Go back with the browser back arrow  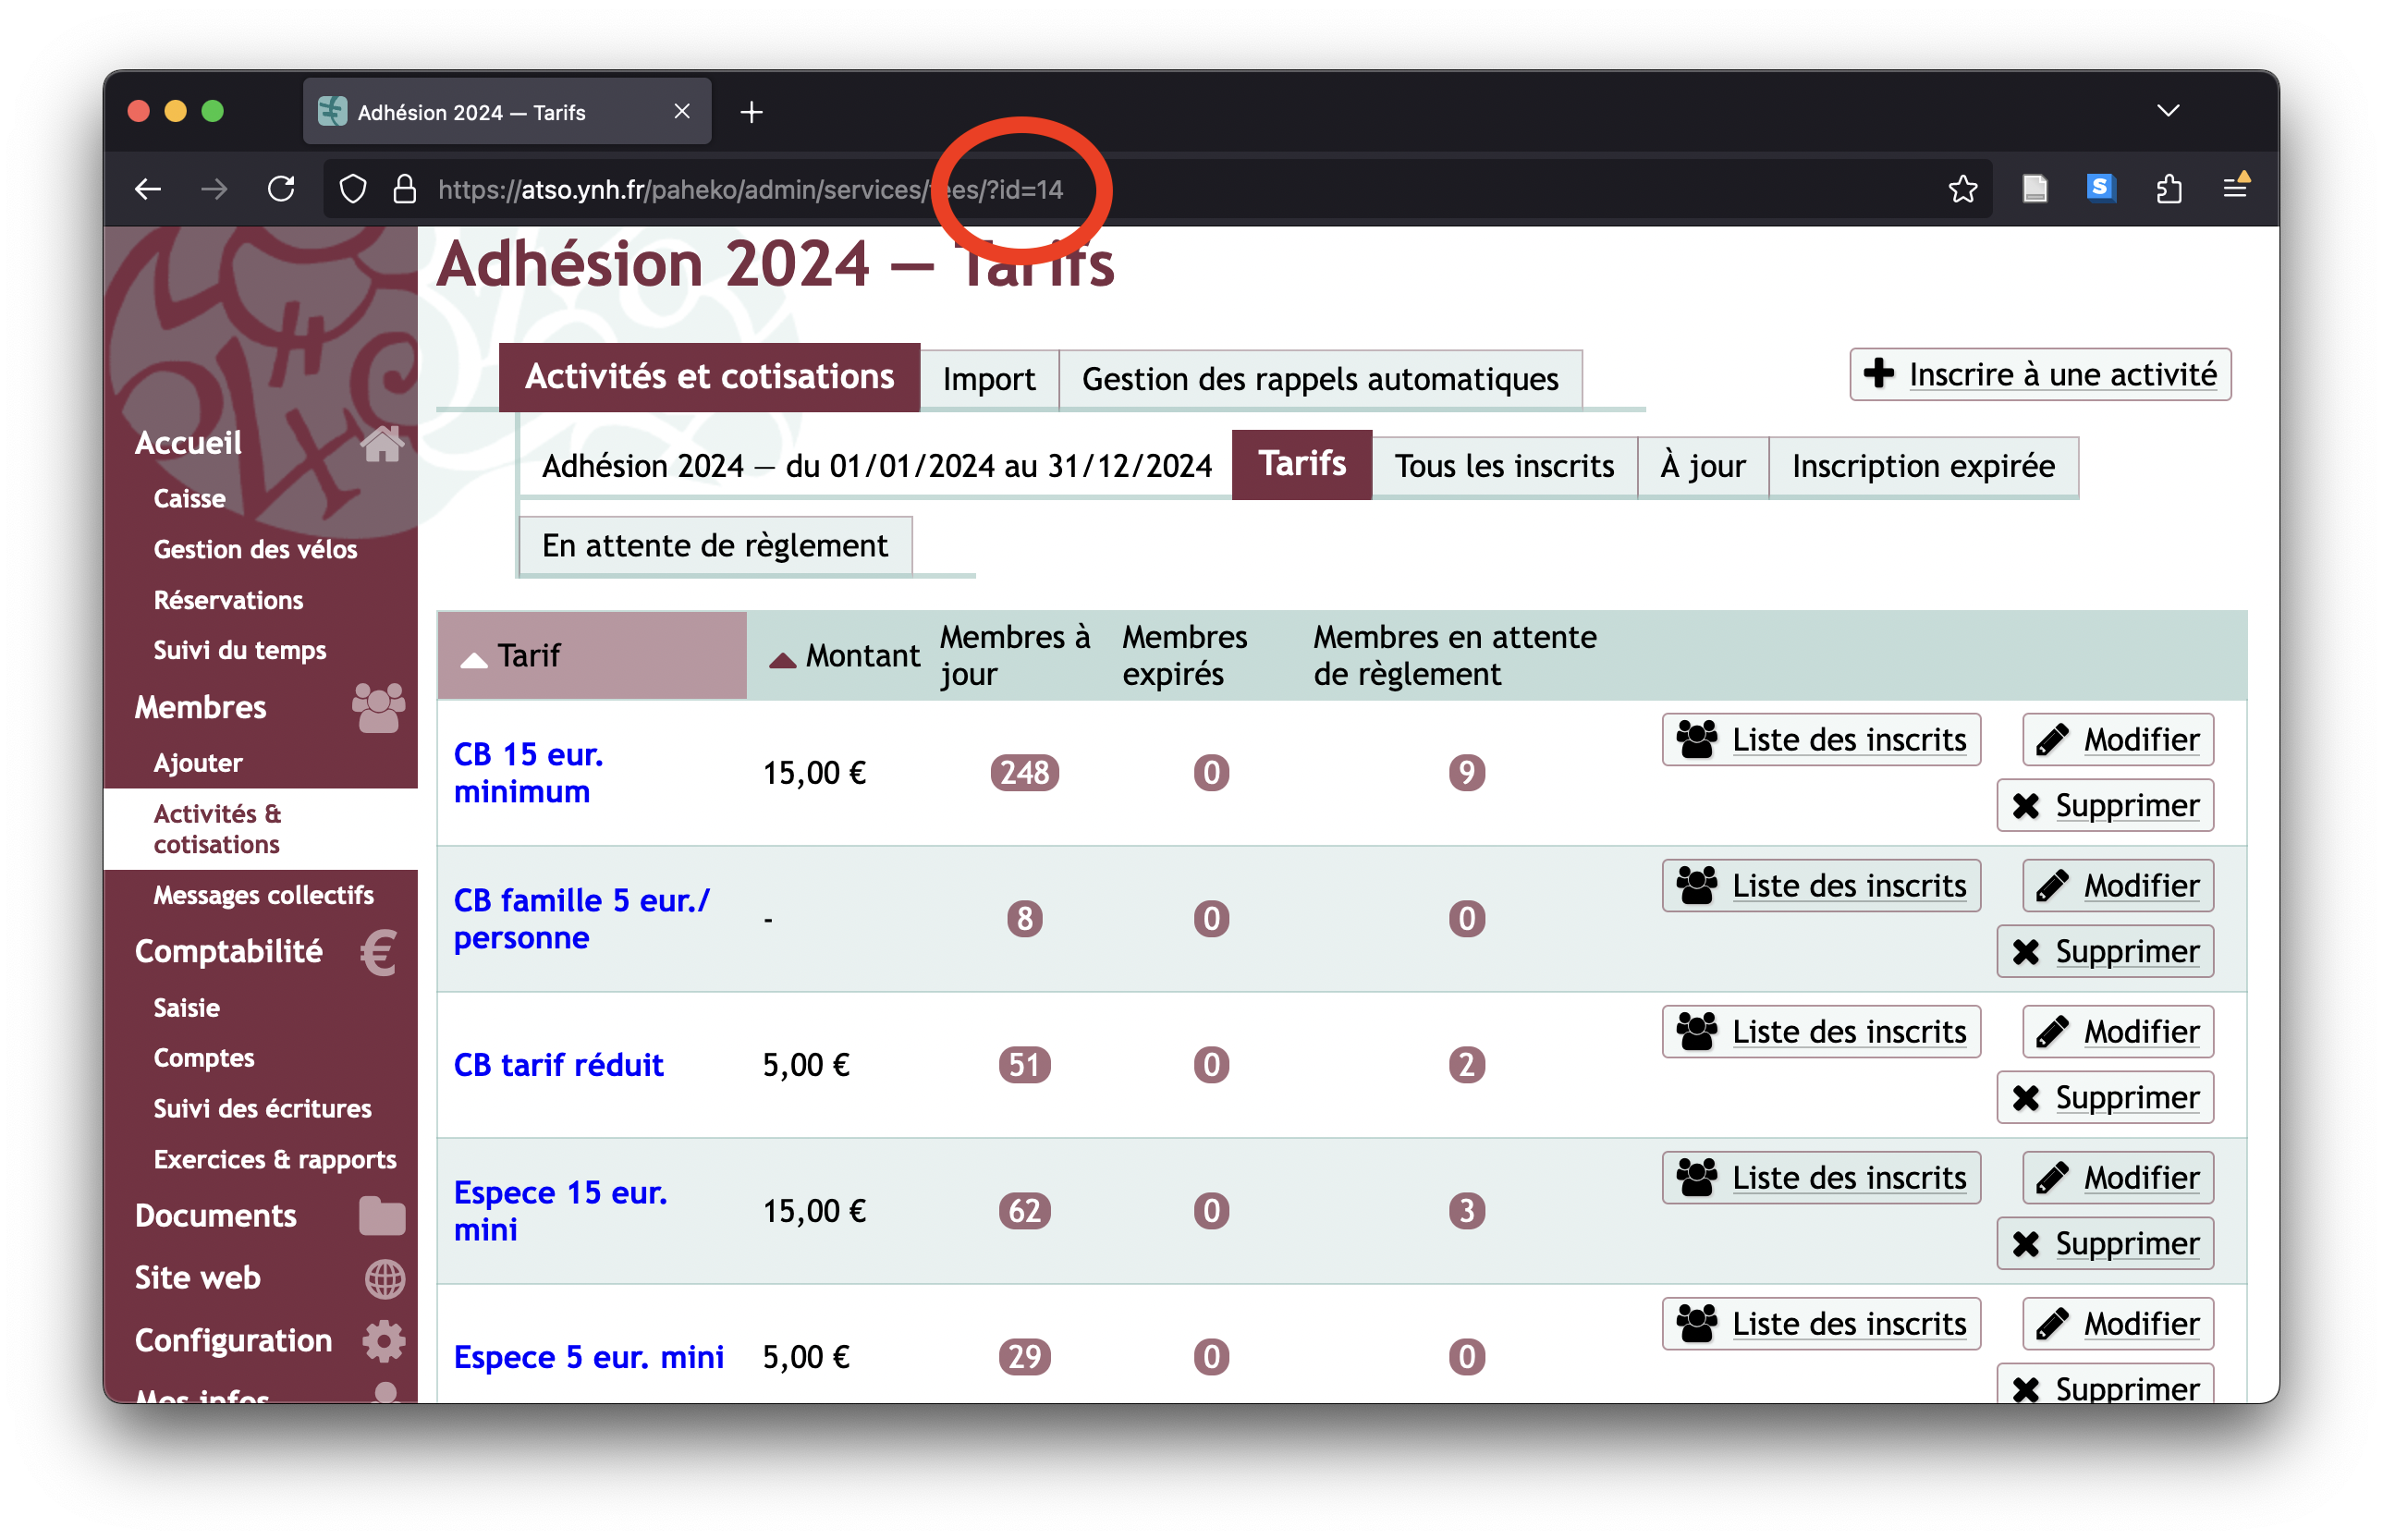[x=148, y=189]
